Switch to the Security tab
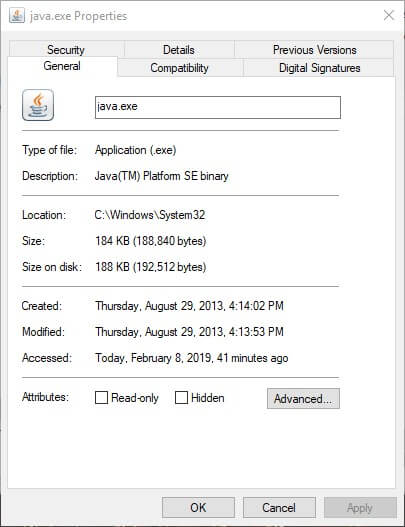 (66, 50)
